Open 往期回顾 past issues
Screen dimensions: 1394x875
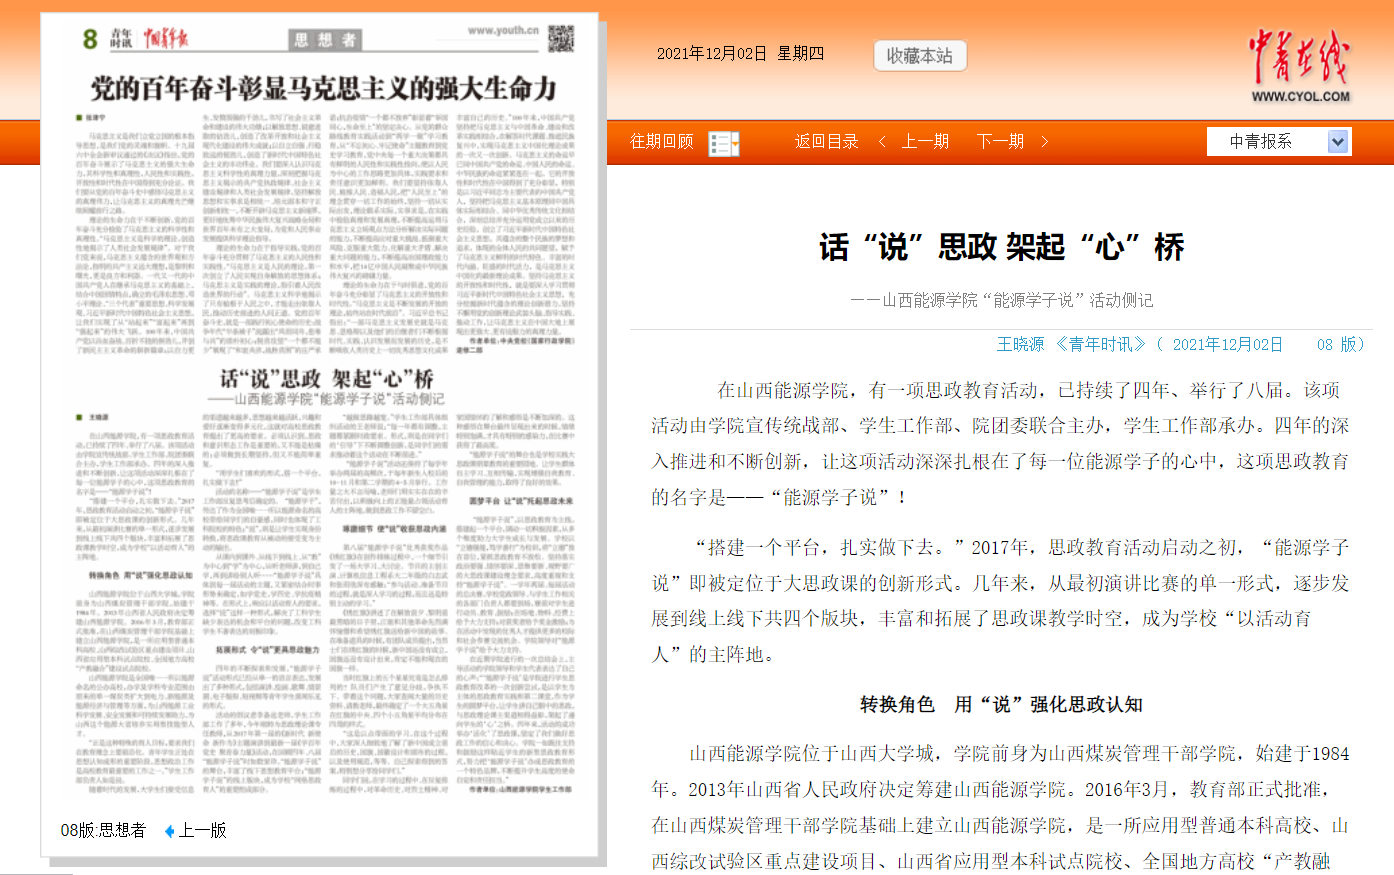[x=661, y=142]
